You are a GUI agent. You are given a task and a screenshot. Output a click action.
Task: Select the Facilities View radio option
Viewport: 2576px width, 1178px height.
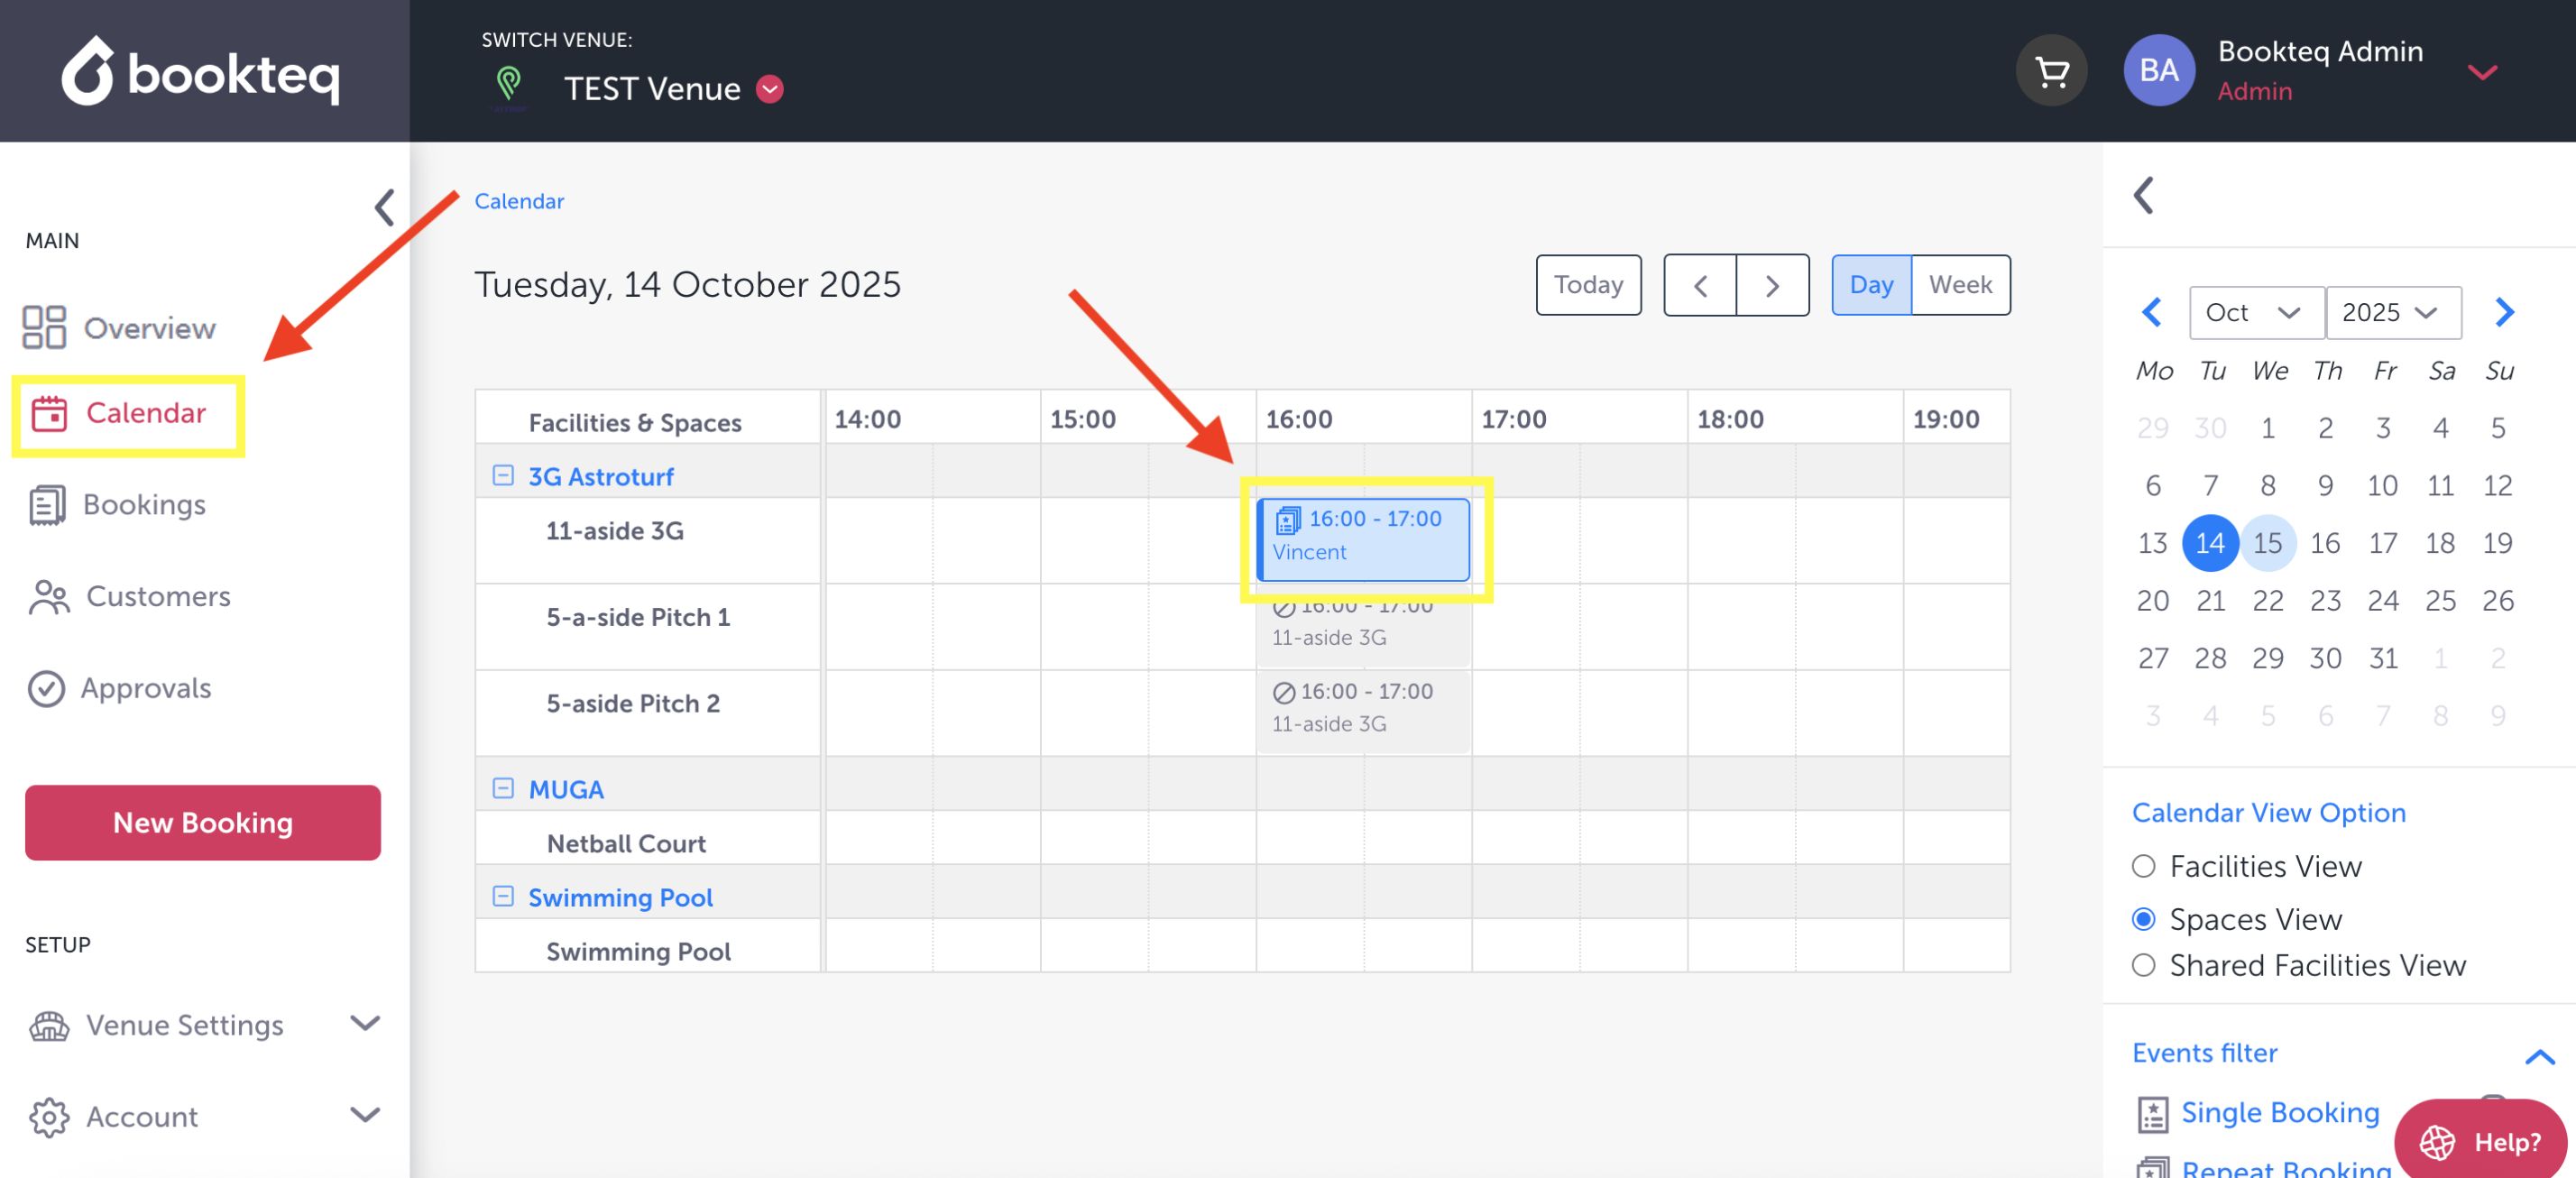click(x=2143, y=866)
